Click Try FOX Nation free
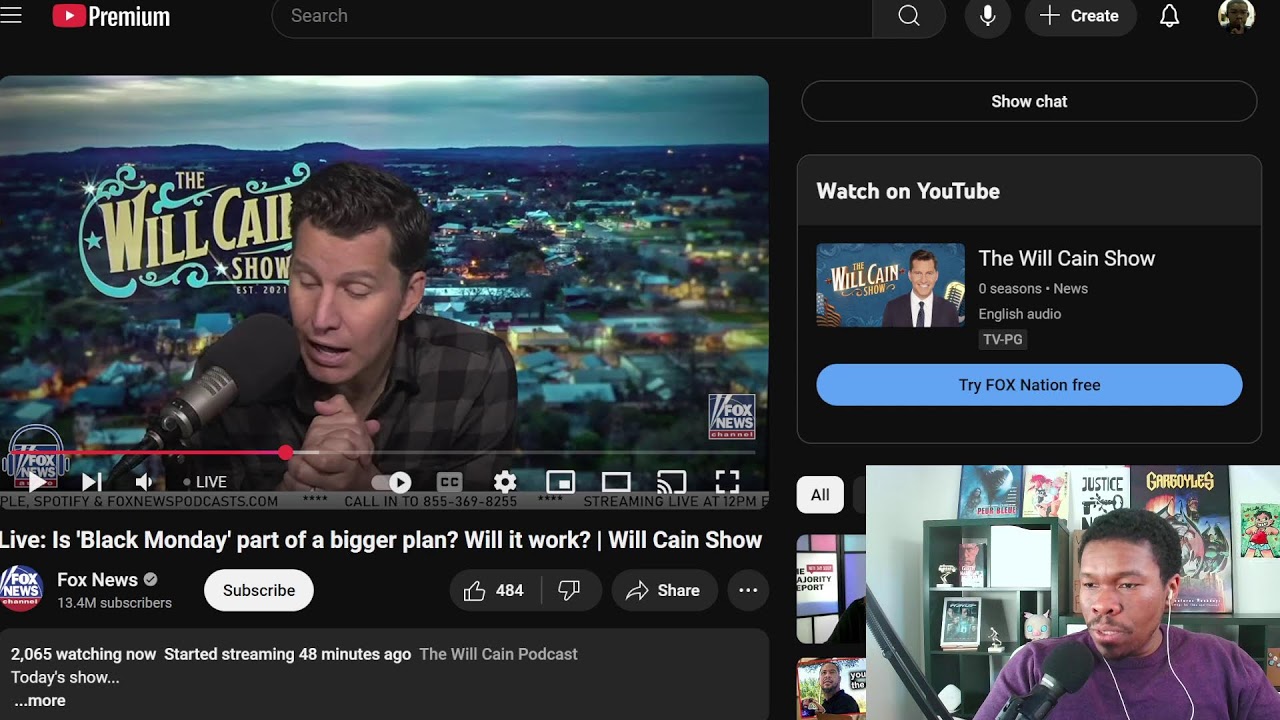The height and width of the screenshot is (720, 1280). (1029, 385)
